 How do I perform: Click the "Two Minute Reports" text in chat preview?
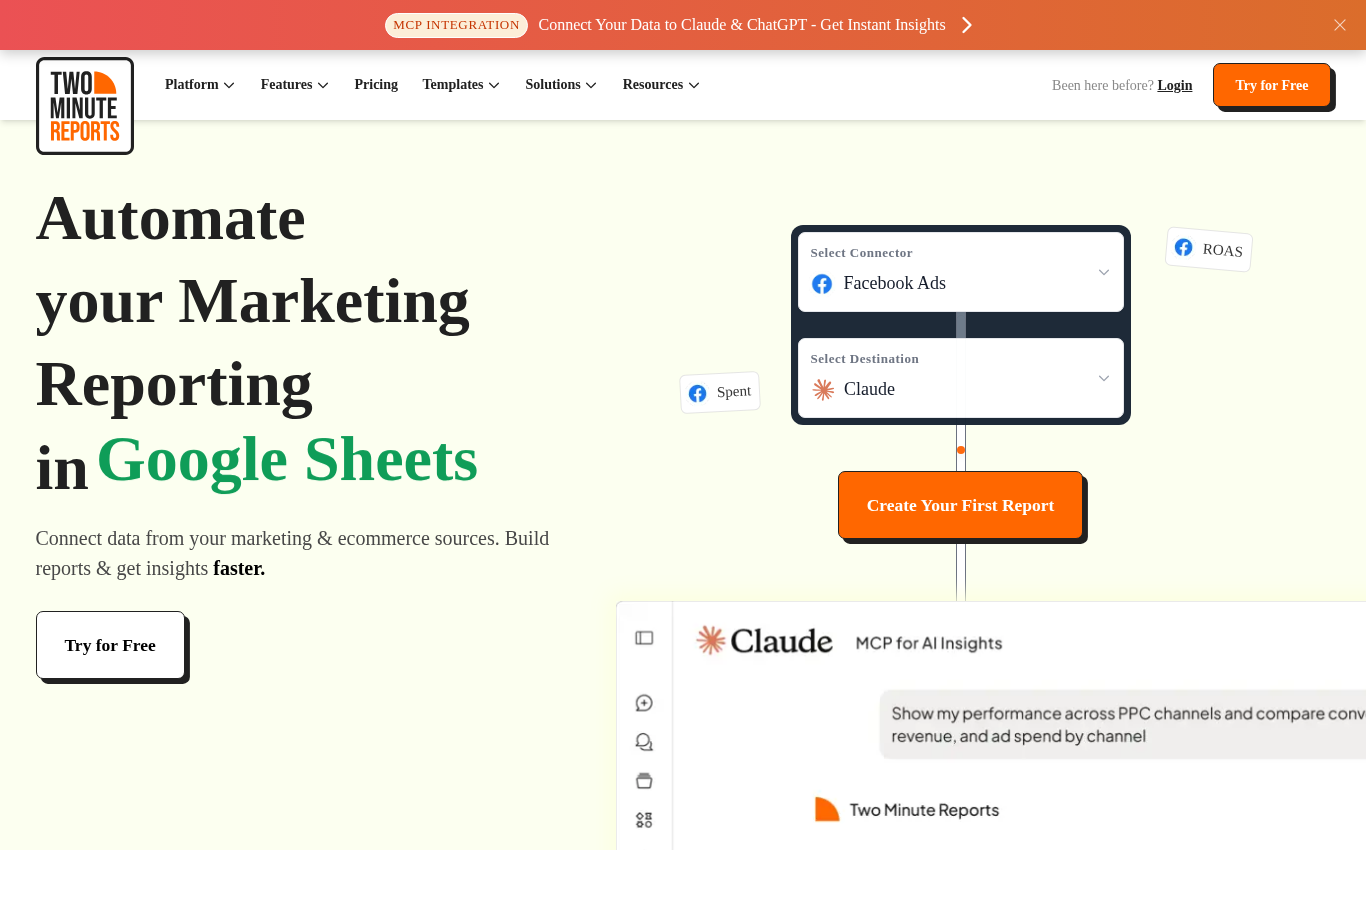pos(924,810)
